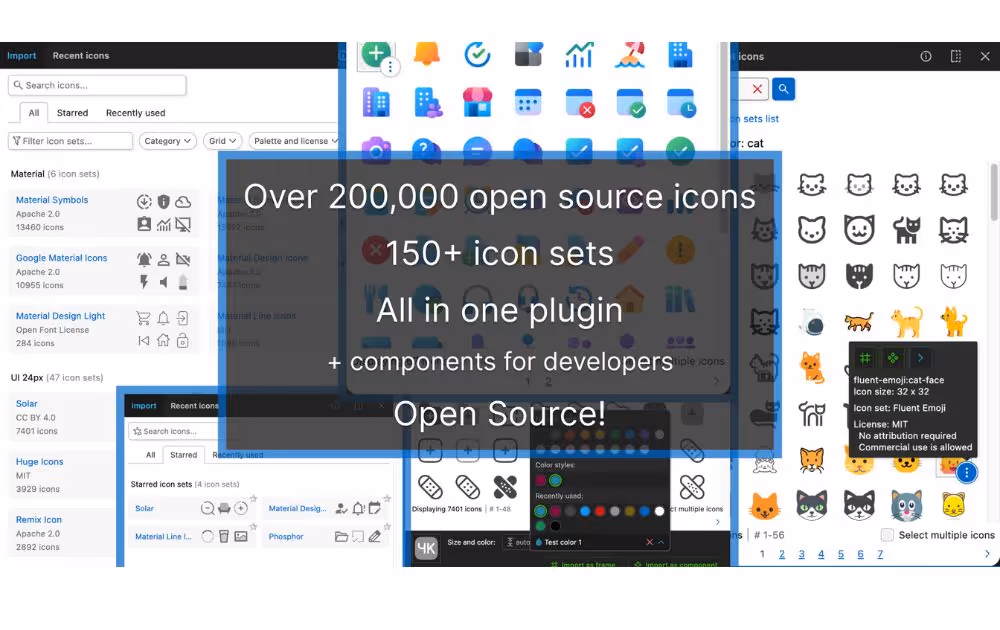
Task: Focus the Search icons field in top-left window
Action: [97, 85]
